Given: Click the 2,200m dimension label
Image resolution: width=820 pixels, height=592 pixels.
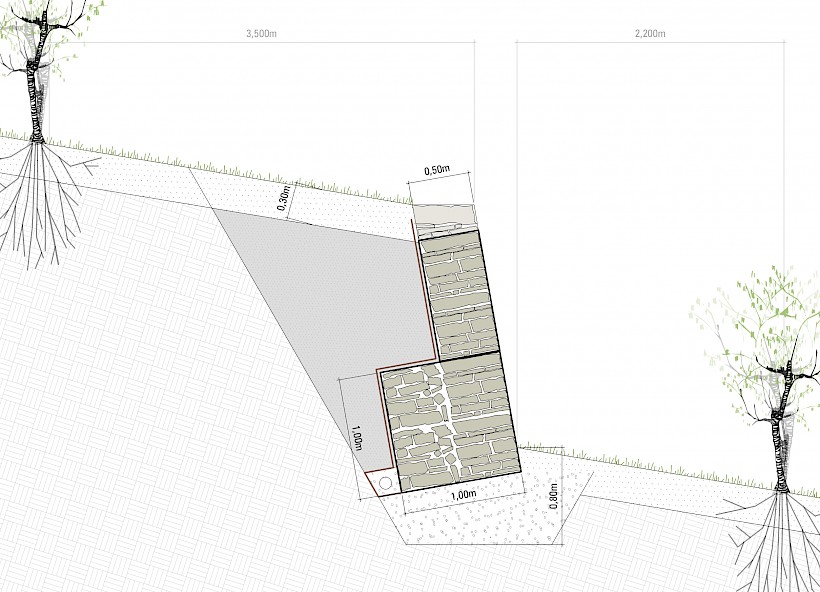Looking at the screenshot, I should pos(650,33).
